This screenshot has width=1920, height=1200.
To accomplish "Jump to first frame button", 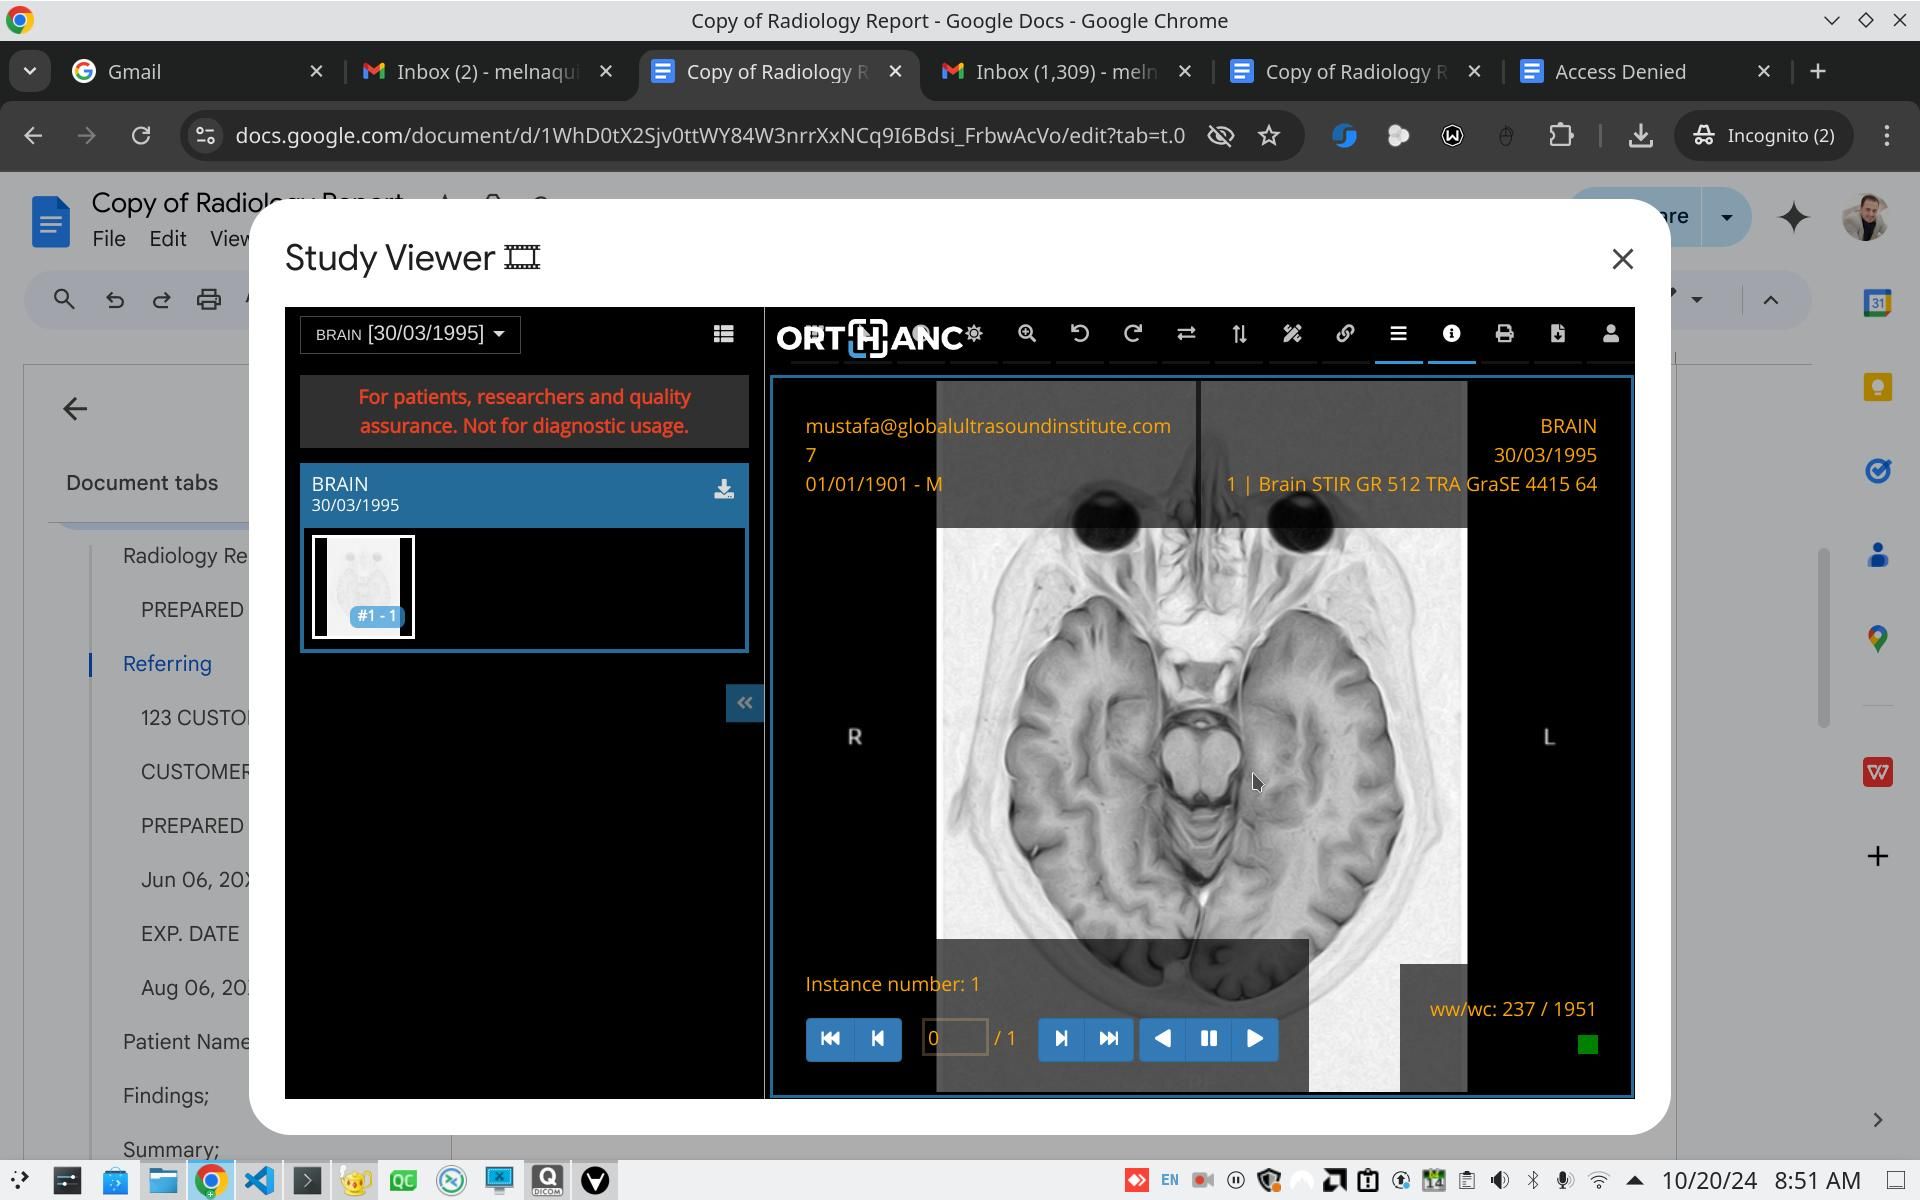I will [x=830, y=1039].
